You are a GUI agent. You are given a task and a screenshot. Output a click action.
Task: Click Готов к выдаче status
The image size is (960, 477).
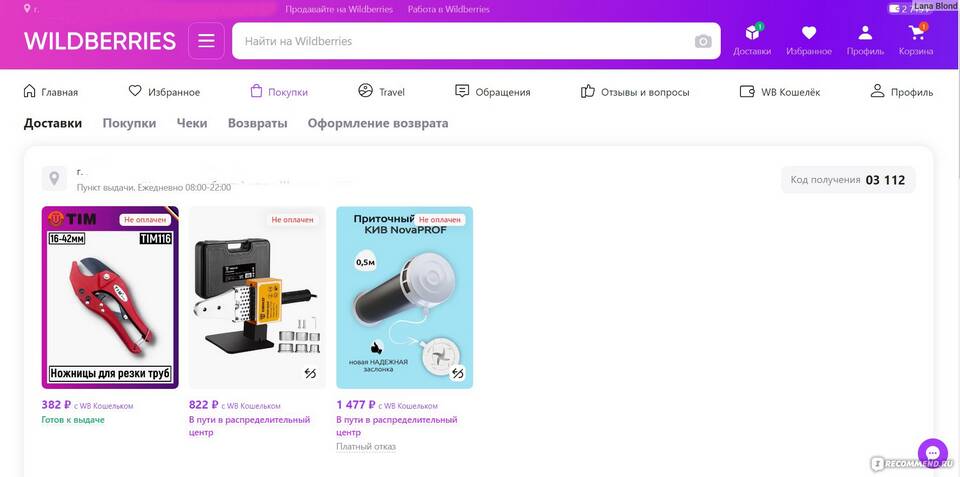coord(73,420)
